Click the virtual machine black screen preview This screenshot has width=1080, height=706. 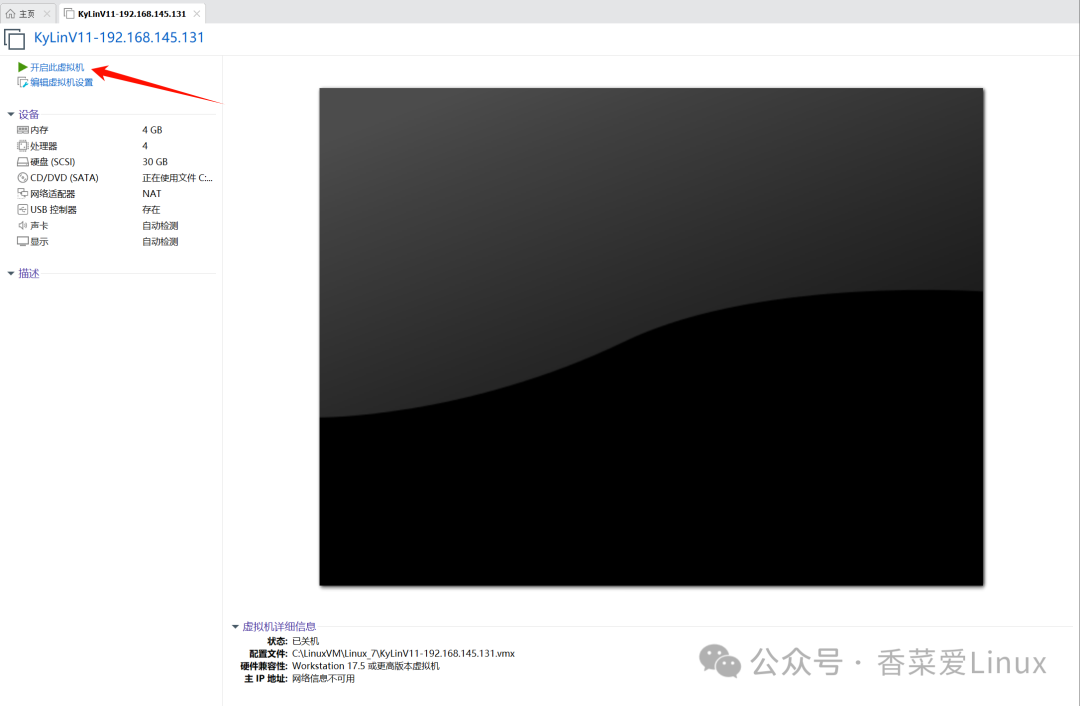(x=651, y=337)
